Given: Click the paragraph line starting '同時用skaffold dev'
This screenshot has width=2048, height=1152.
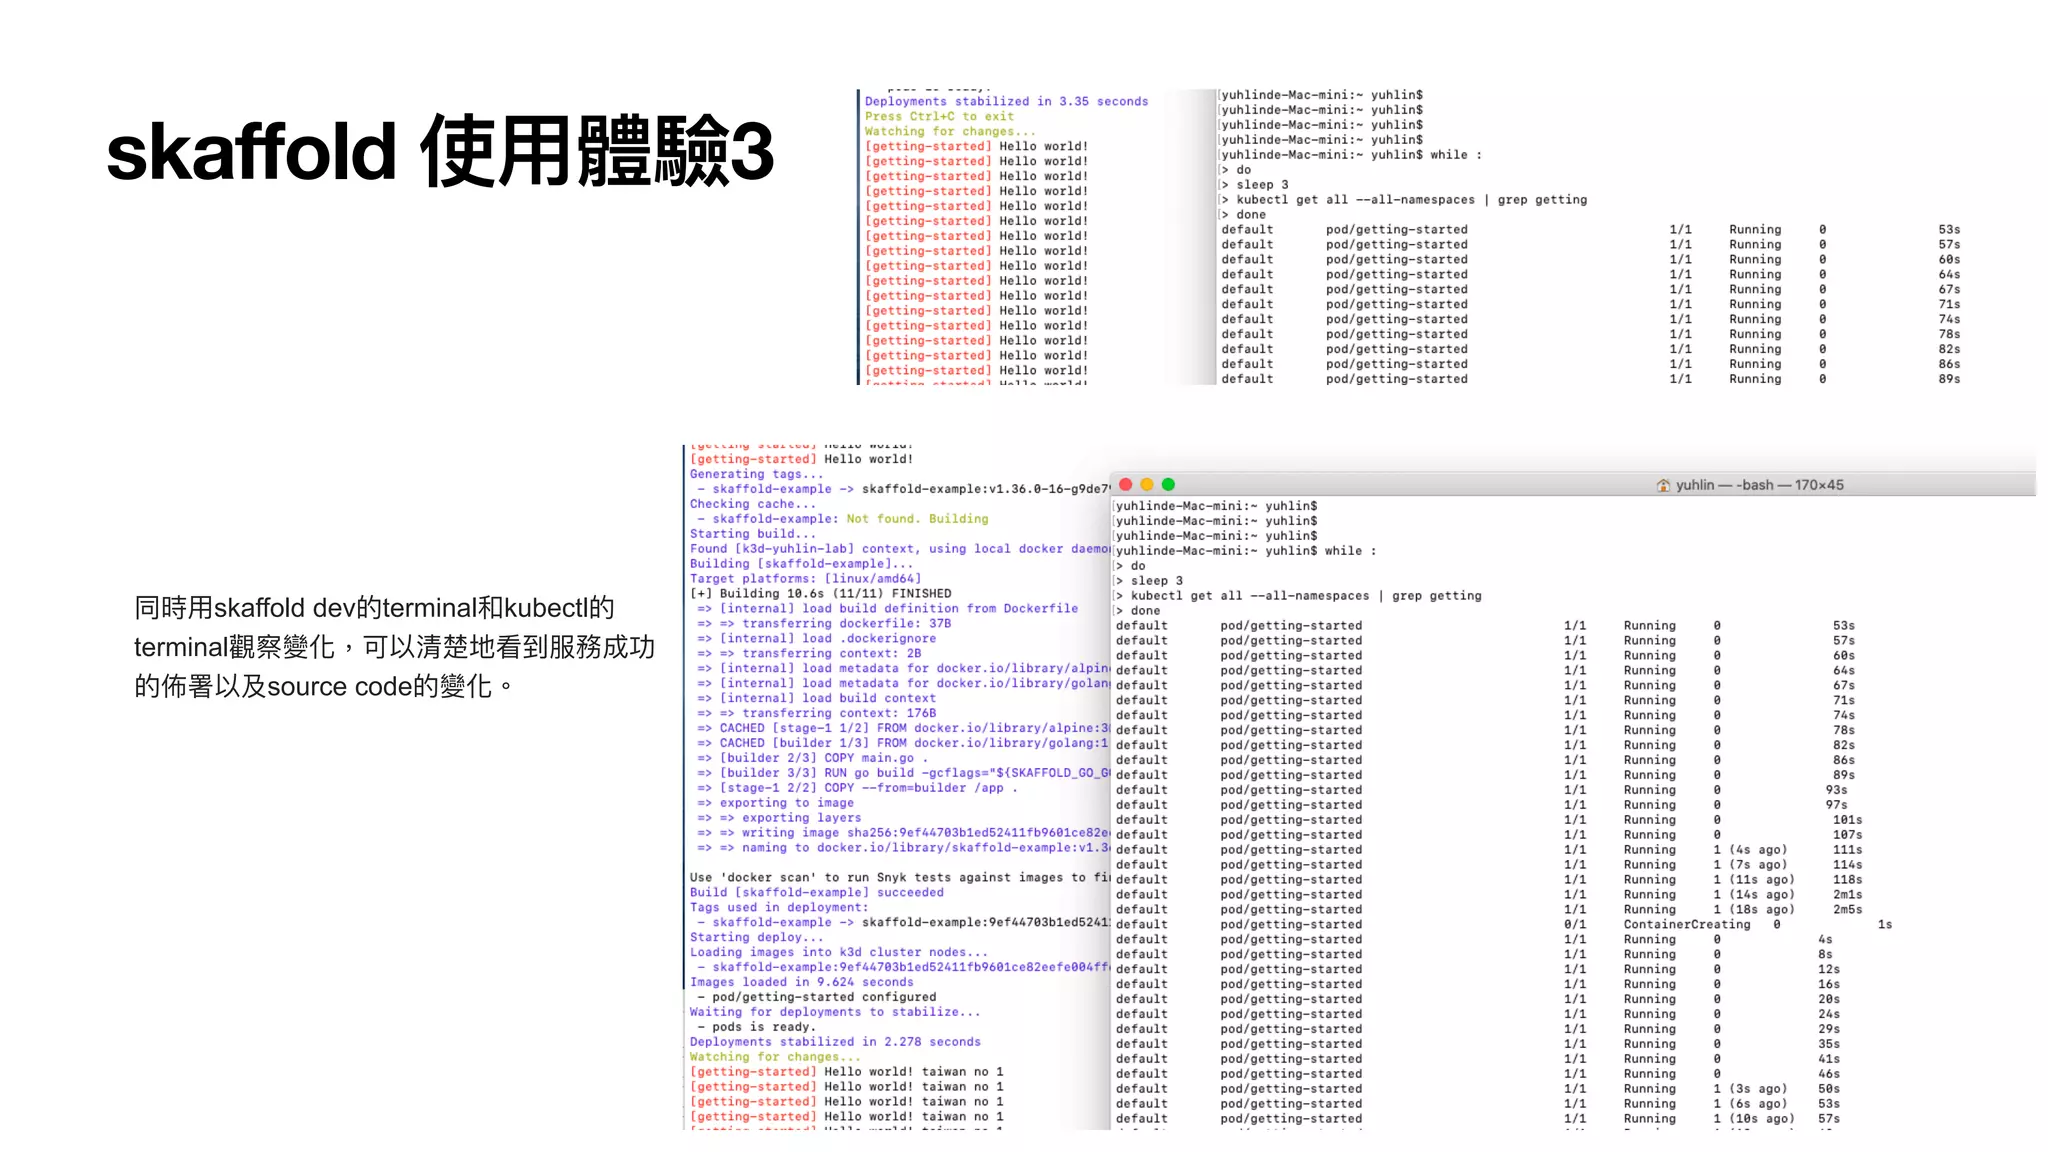Looking at the screenshot, I should 374,608.
